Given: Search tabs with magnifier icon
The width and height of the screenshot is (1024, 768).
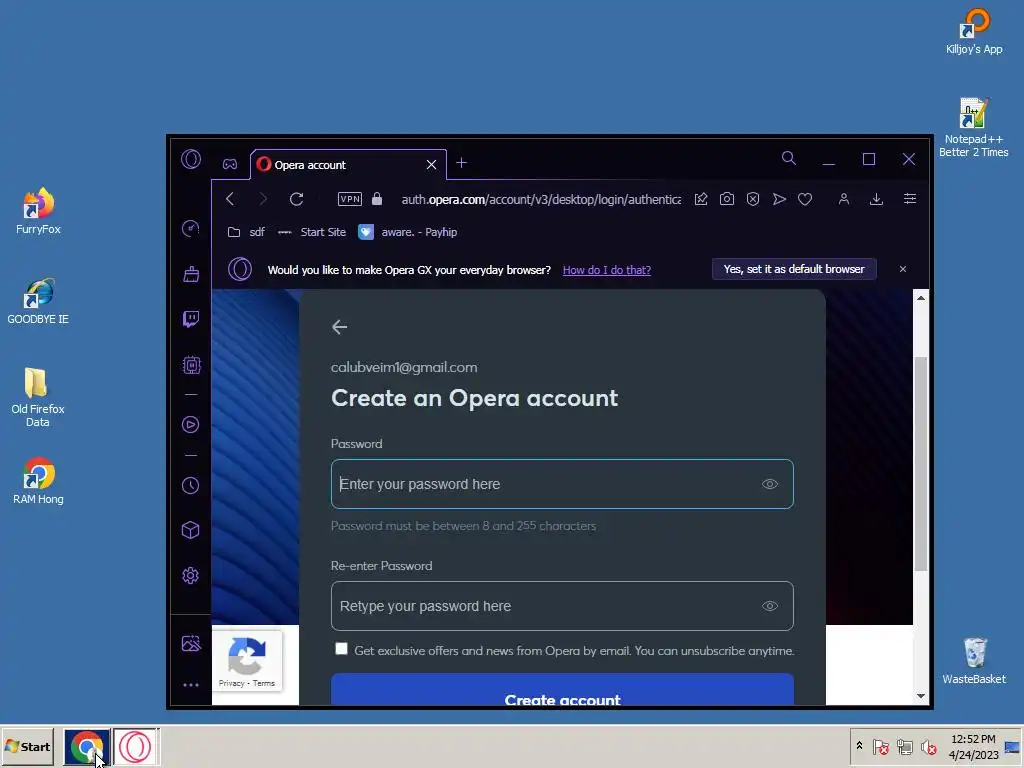Looking at the screenshot, I should click(789, 158).
